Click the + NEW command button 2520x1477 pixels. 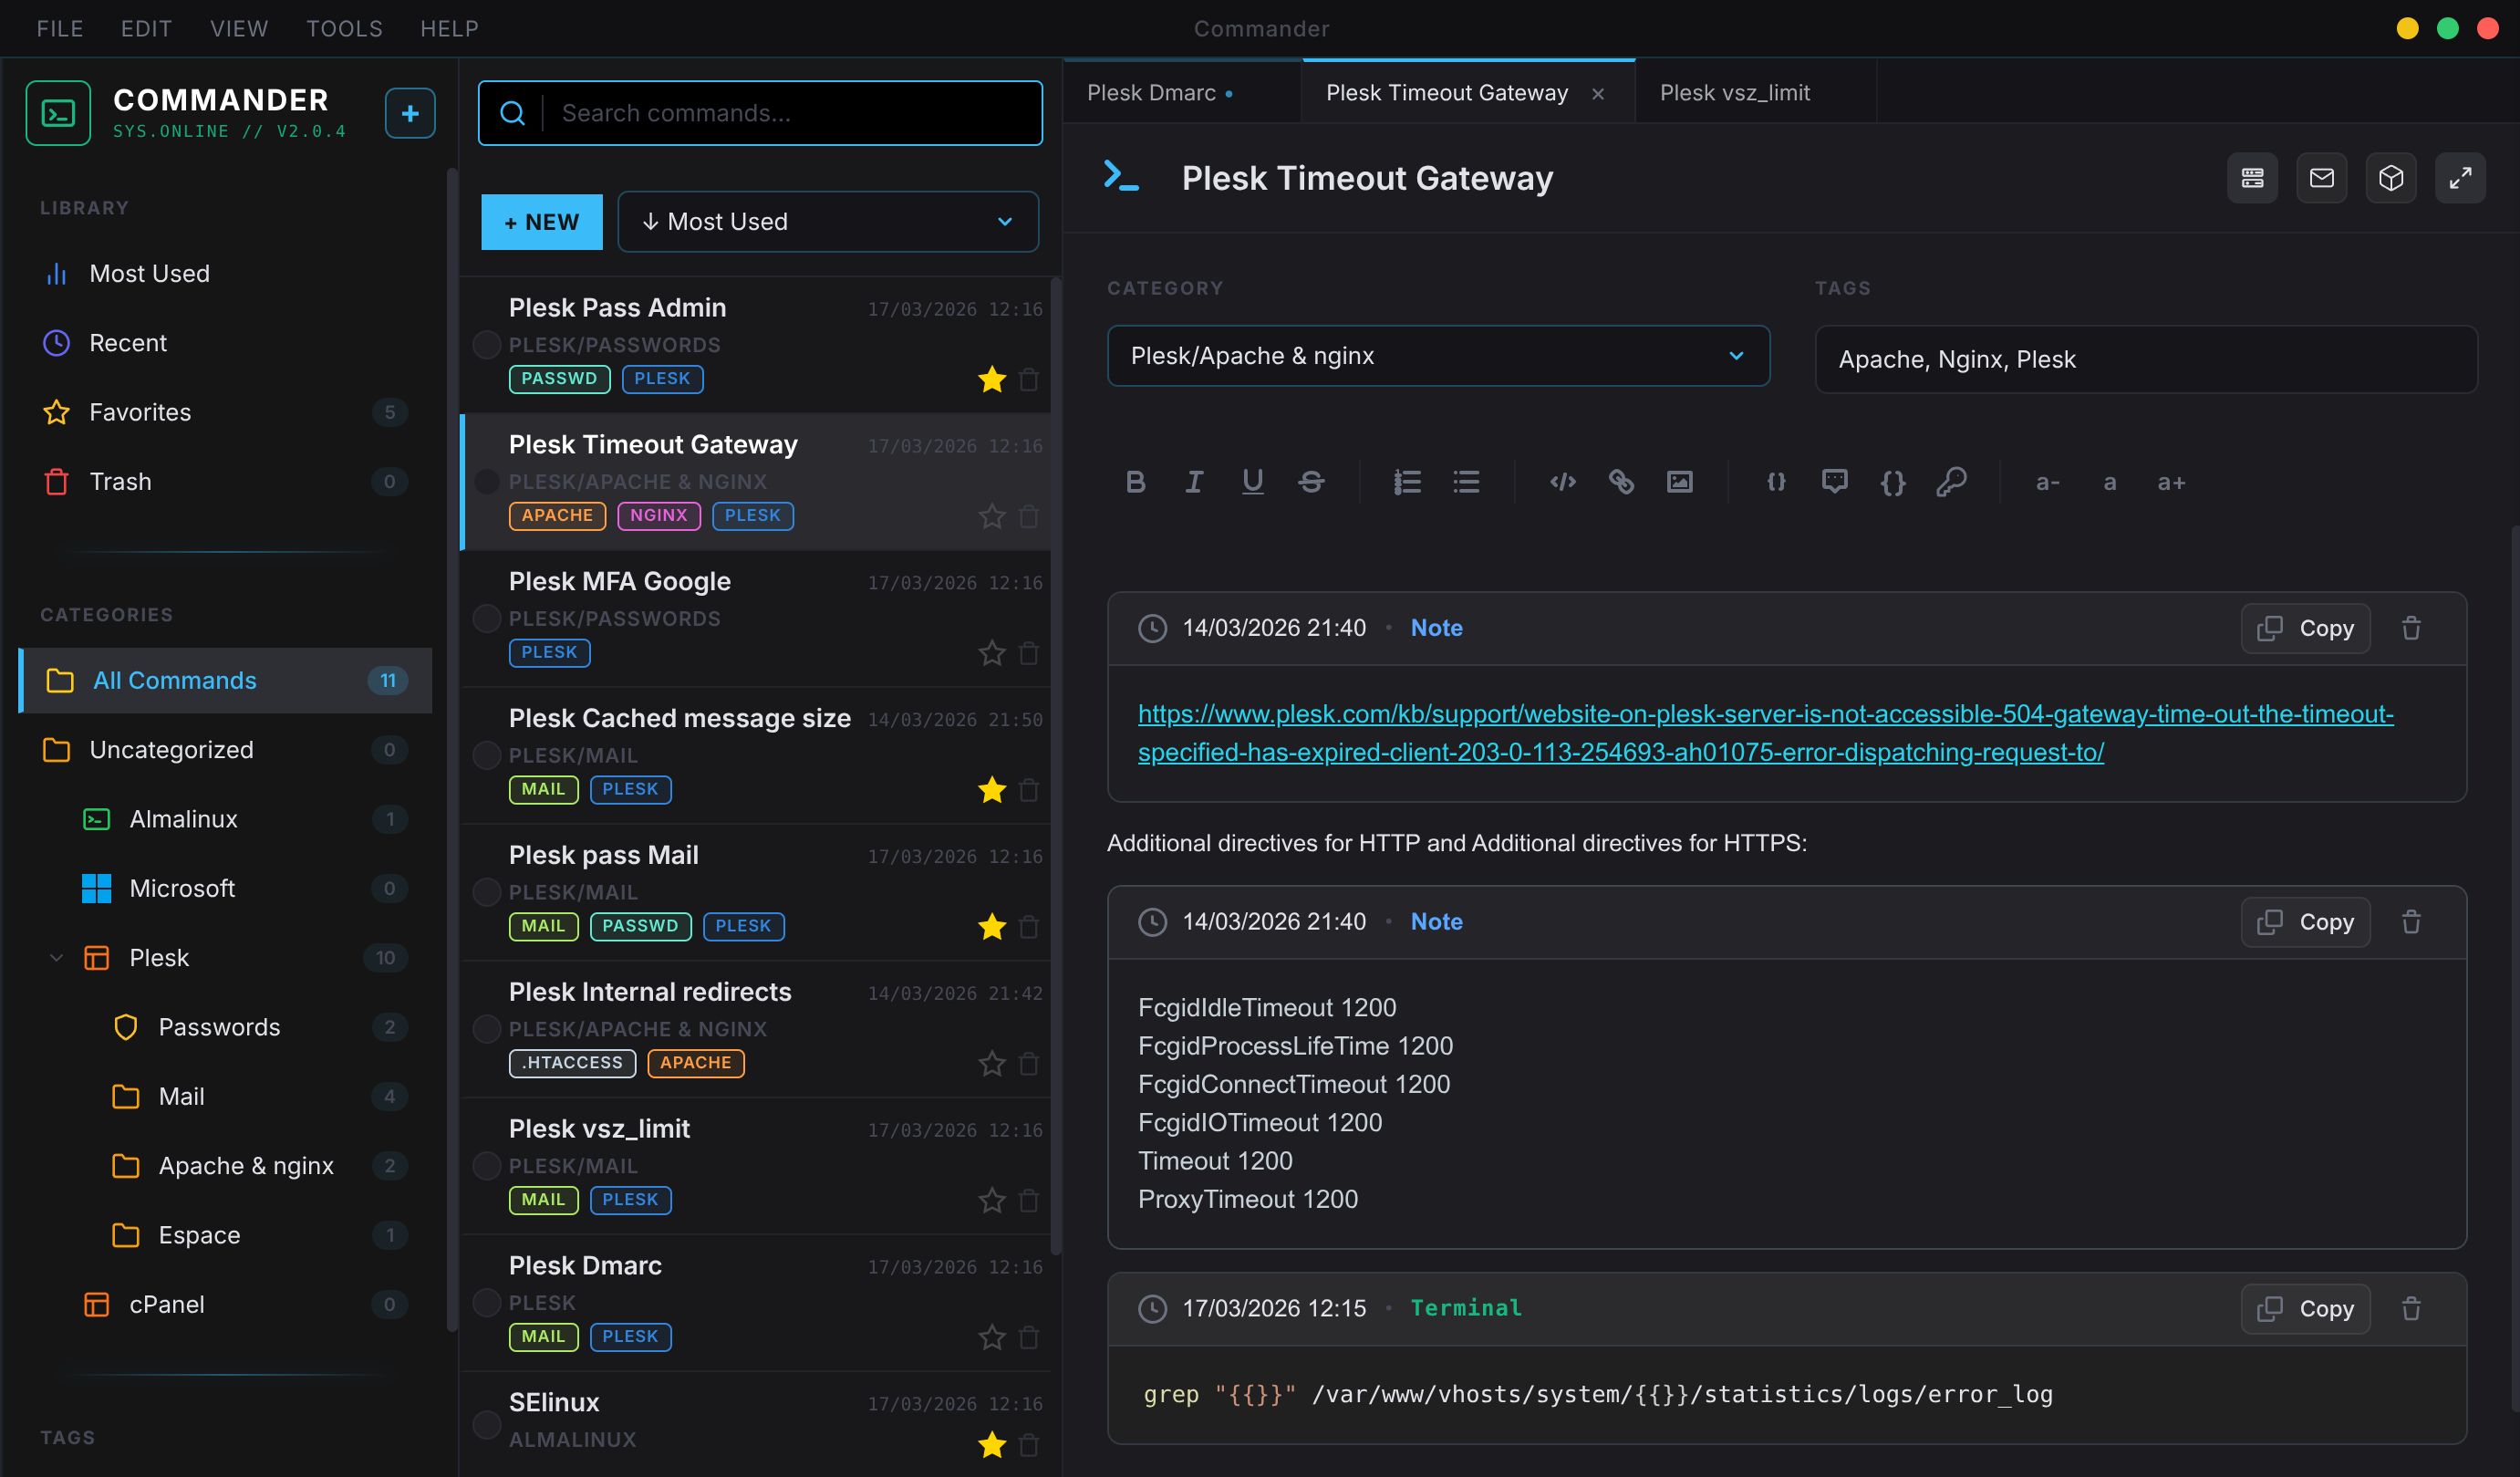(541, 222)
